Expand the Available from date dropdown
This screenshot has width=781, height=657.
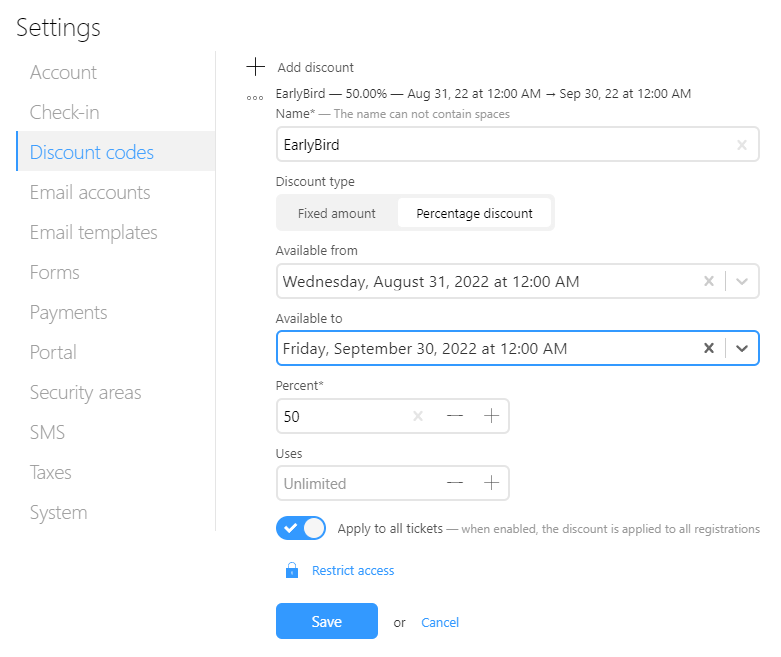[x=741, y=282]
